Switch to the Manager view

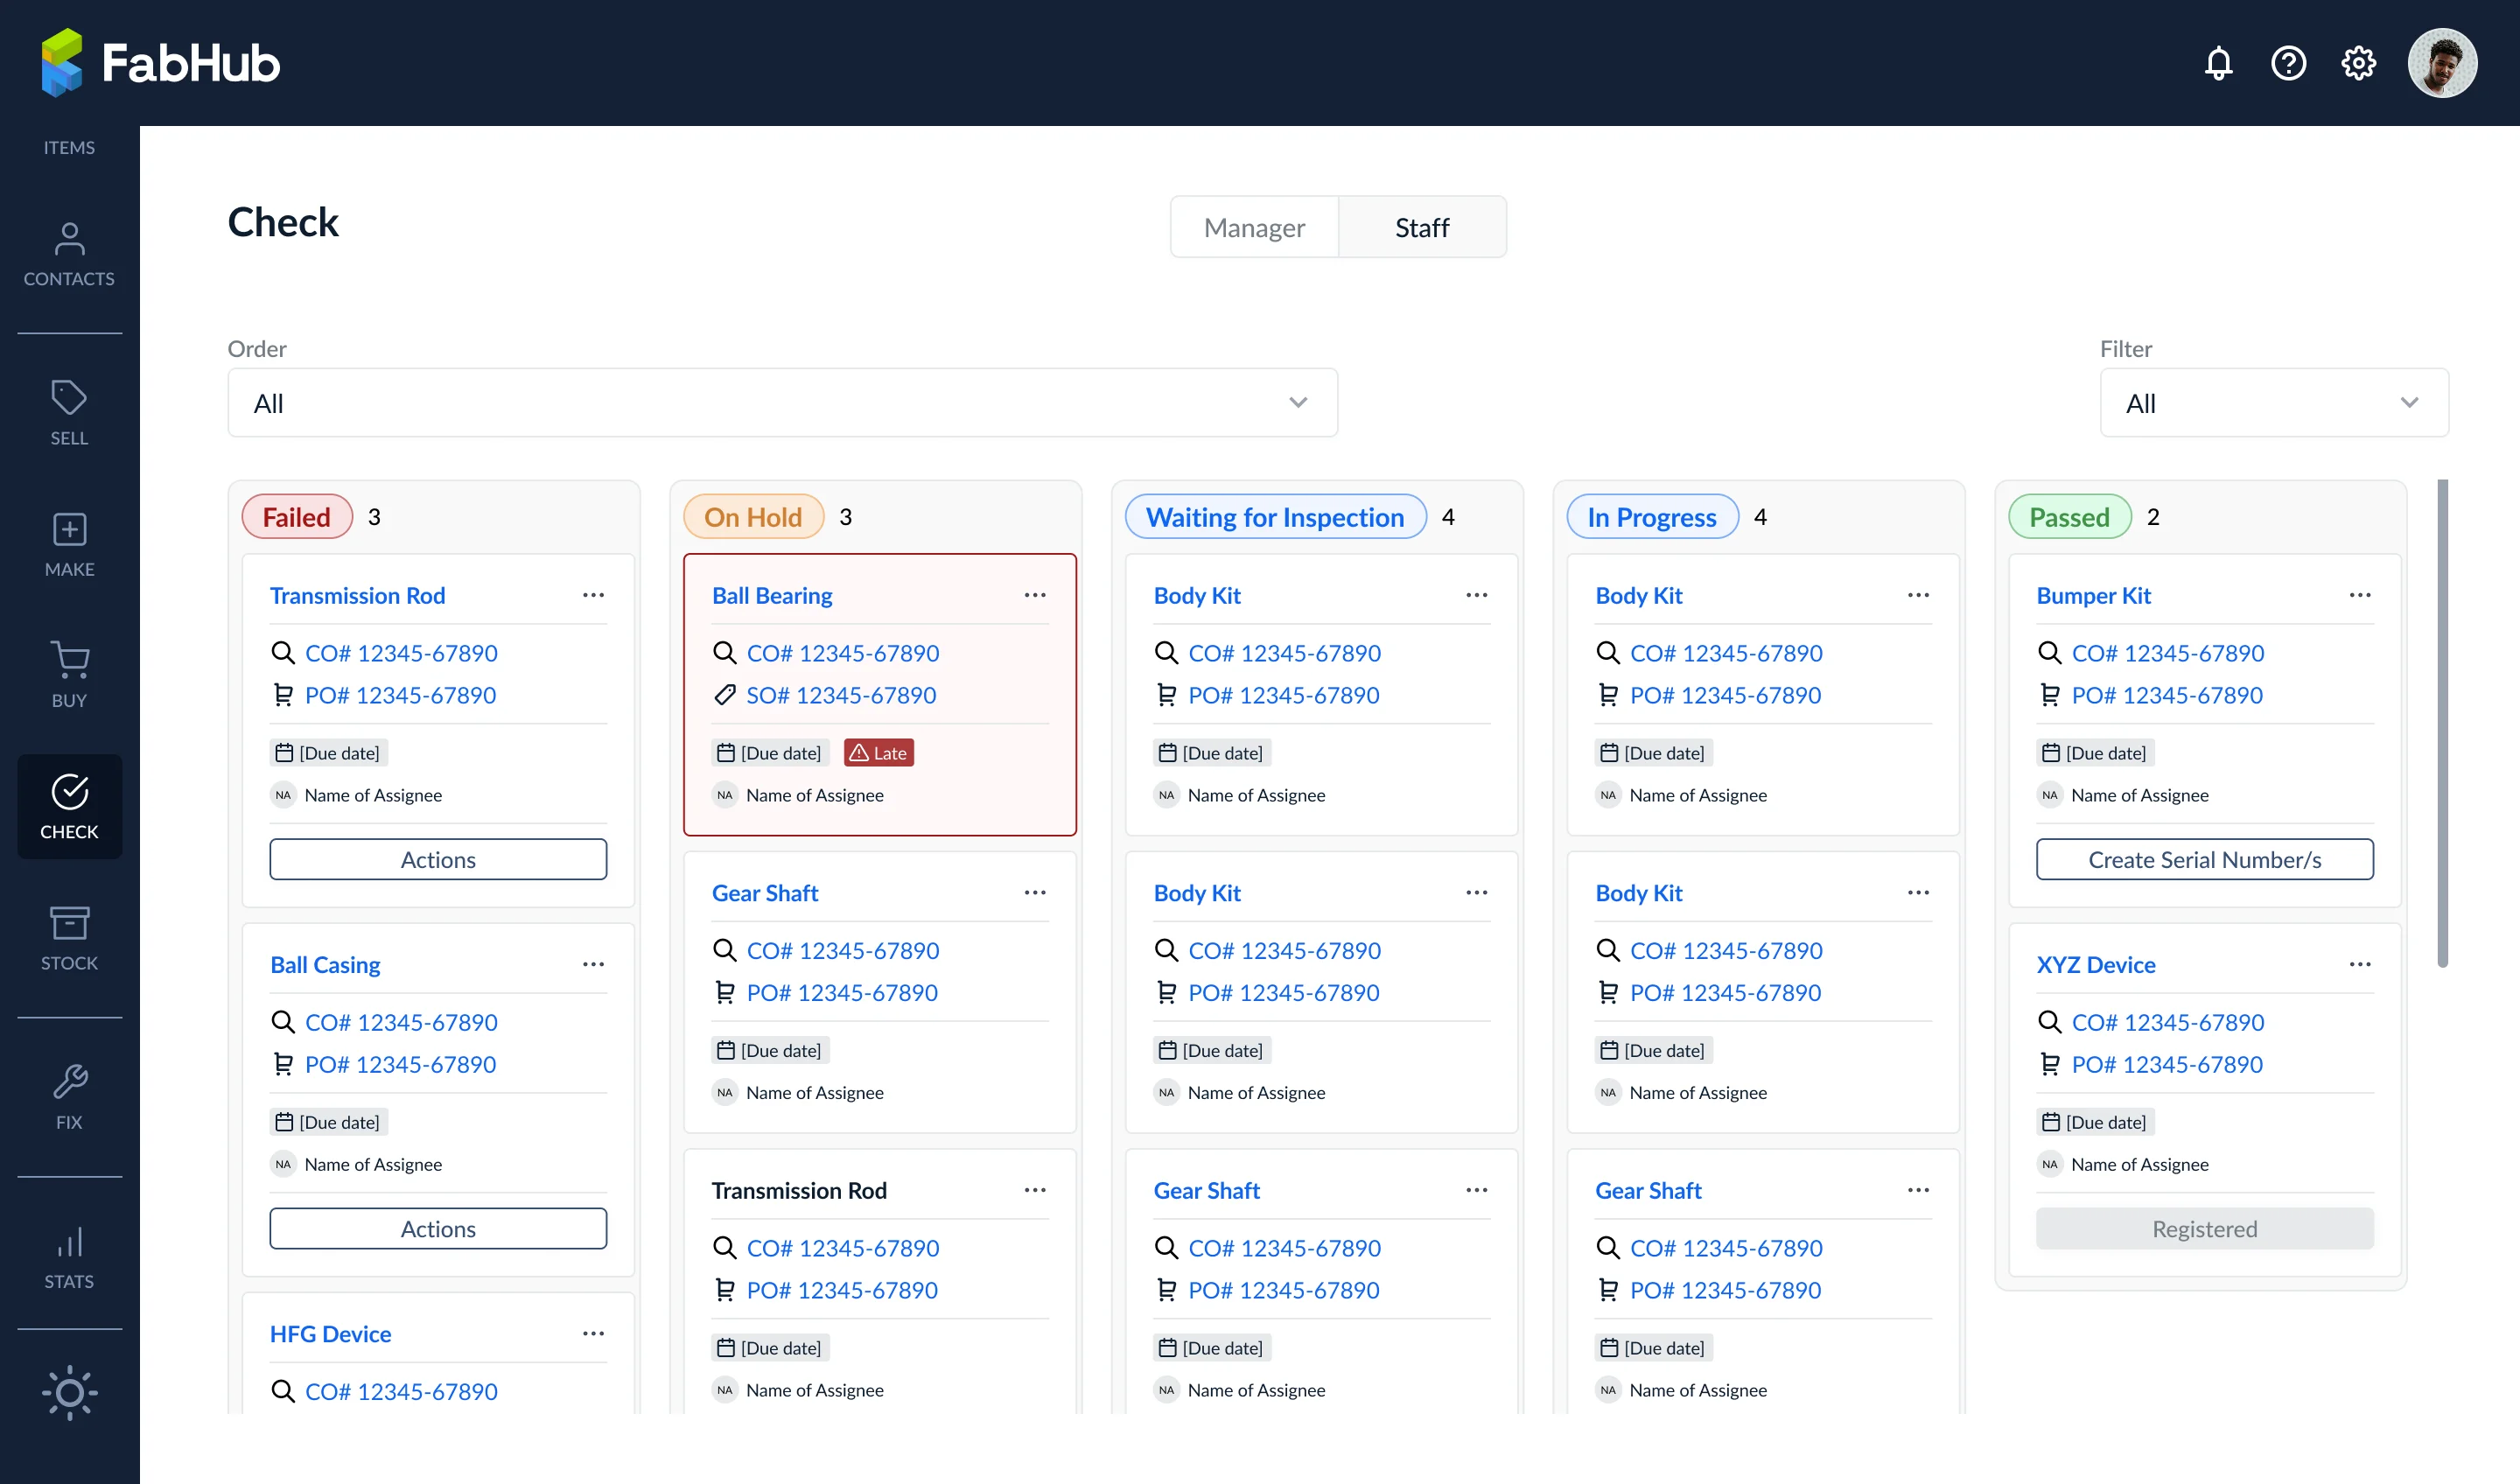point(1254,227)
